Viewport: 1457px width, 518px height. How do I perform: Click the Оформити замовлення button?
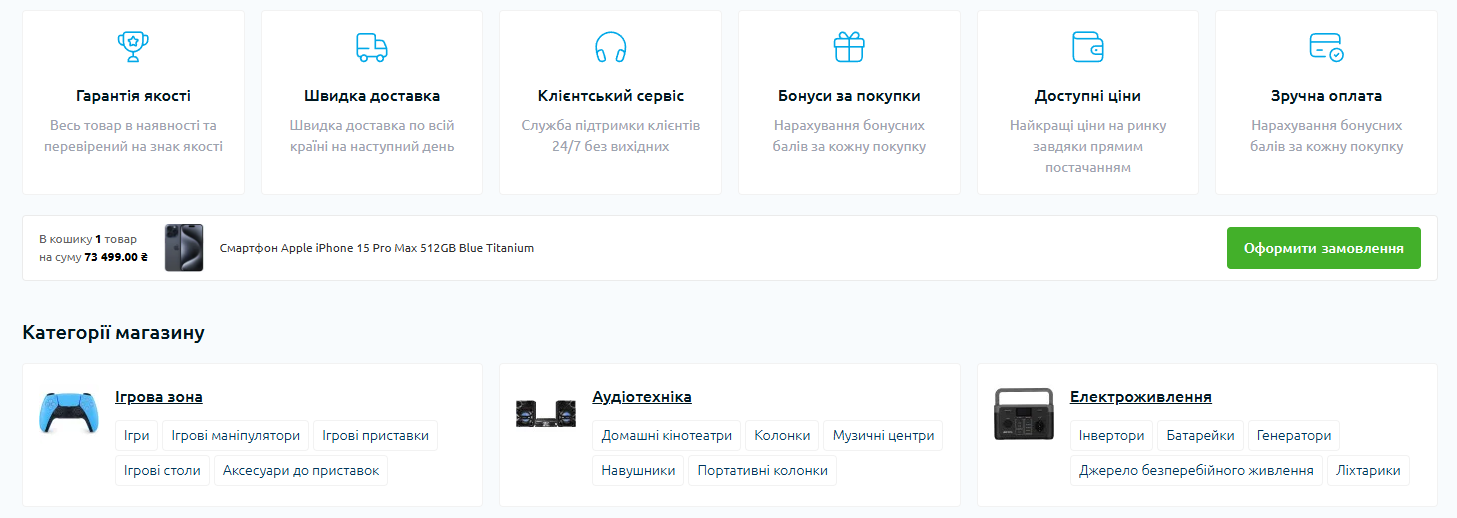pos(1324,248)
